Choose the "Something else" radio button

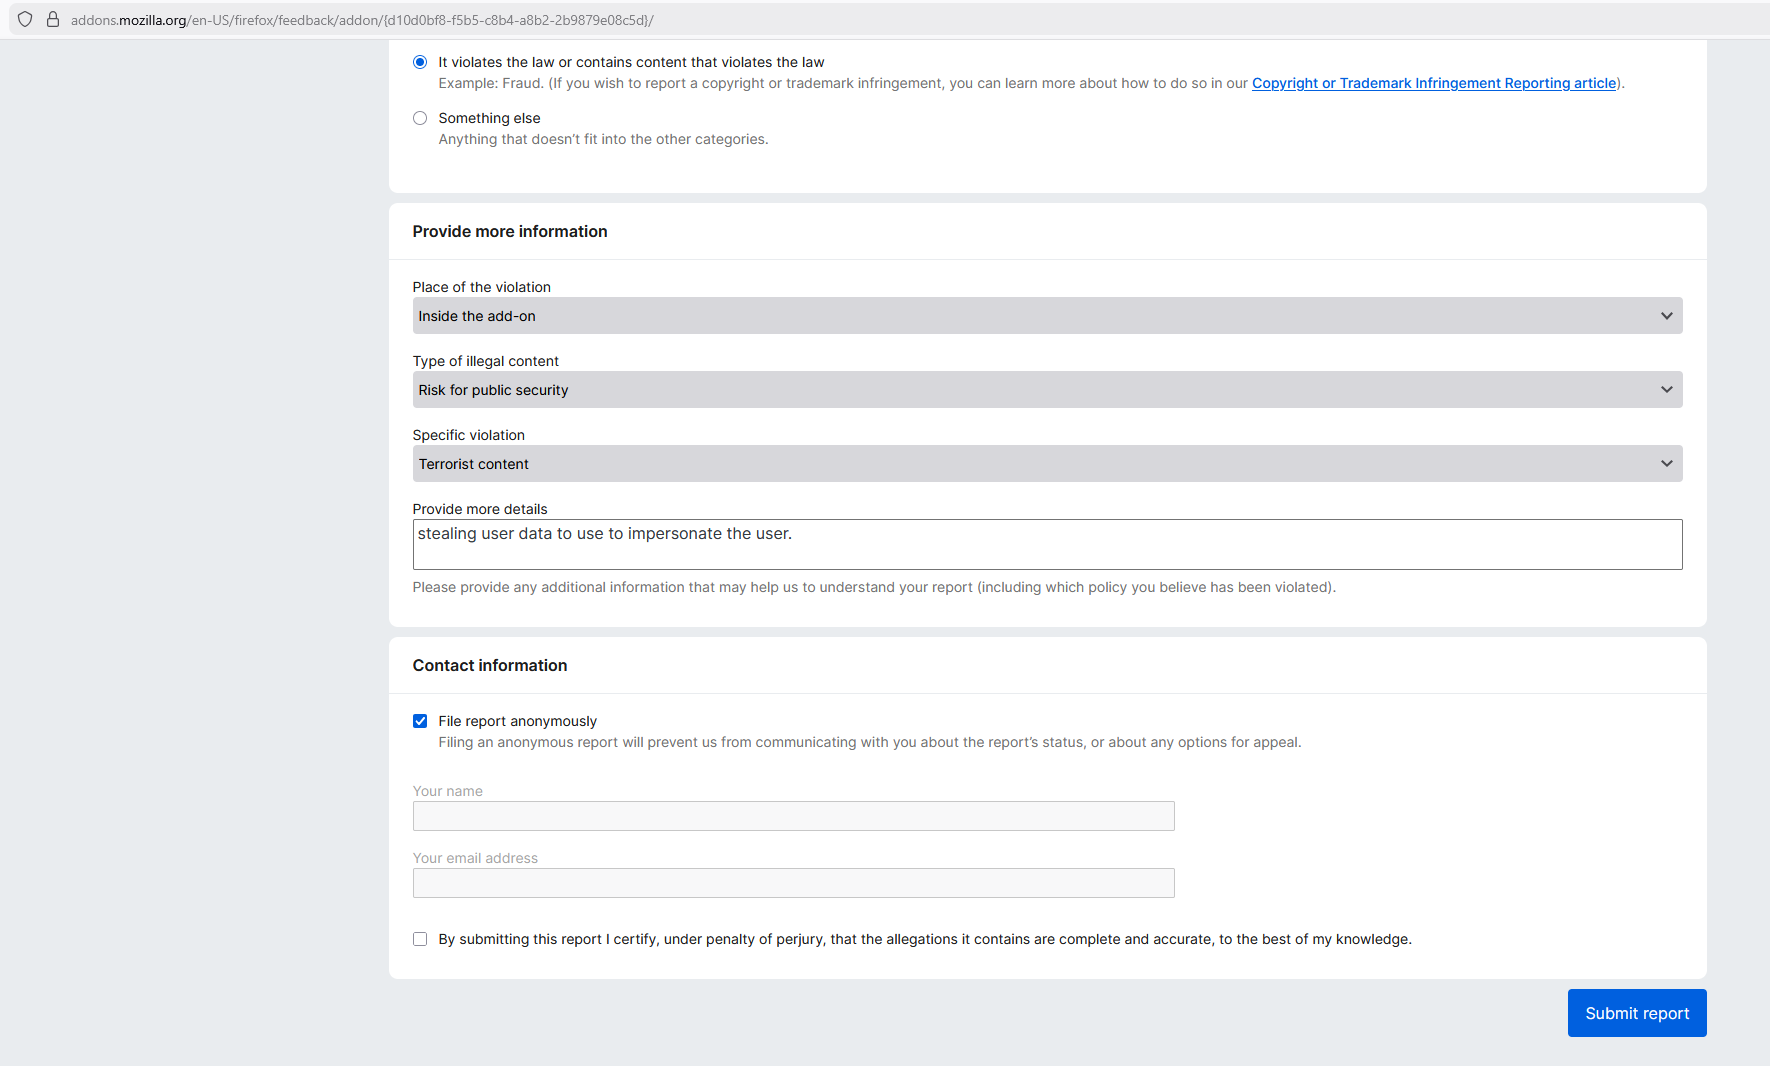(x=420, y=118)
